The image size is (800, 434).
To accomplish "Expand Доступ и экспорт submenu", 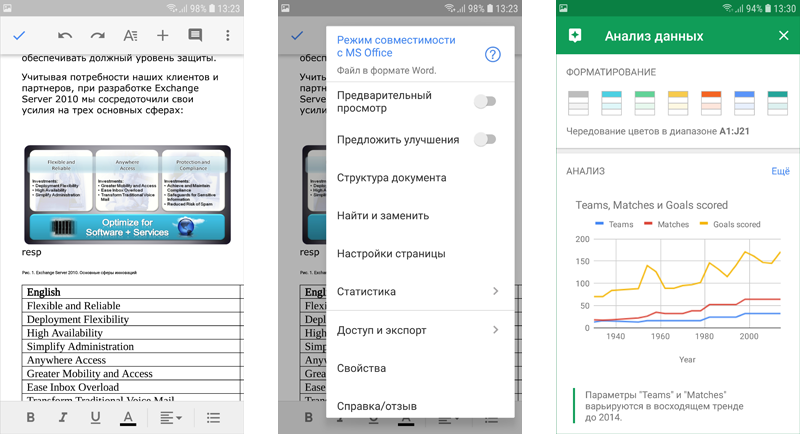I will pyautogui.click(x=420, y=330).
